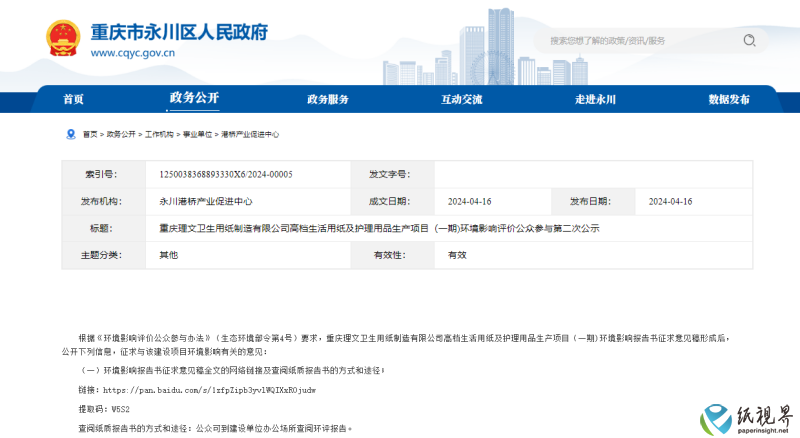Click the 政务公开 breadcrumb link
The width and height of the screenshot is (800, 438).
[x=121, y=134]
